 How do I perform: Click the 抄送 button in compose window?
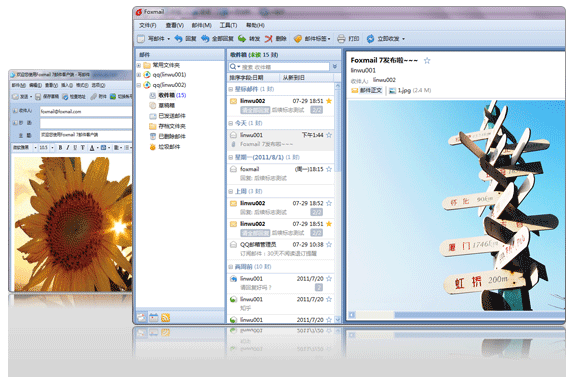(23, 123)
